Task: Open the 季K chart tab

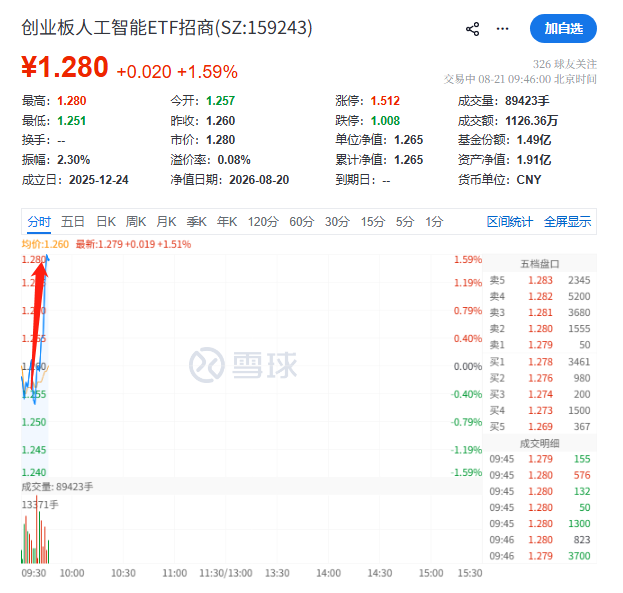Action: [x=196, y=221]
